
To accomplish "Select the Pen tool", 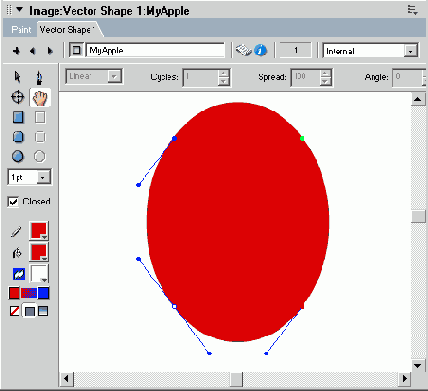I will click(x=39, y=77).
